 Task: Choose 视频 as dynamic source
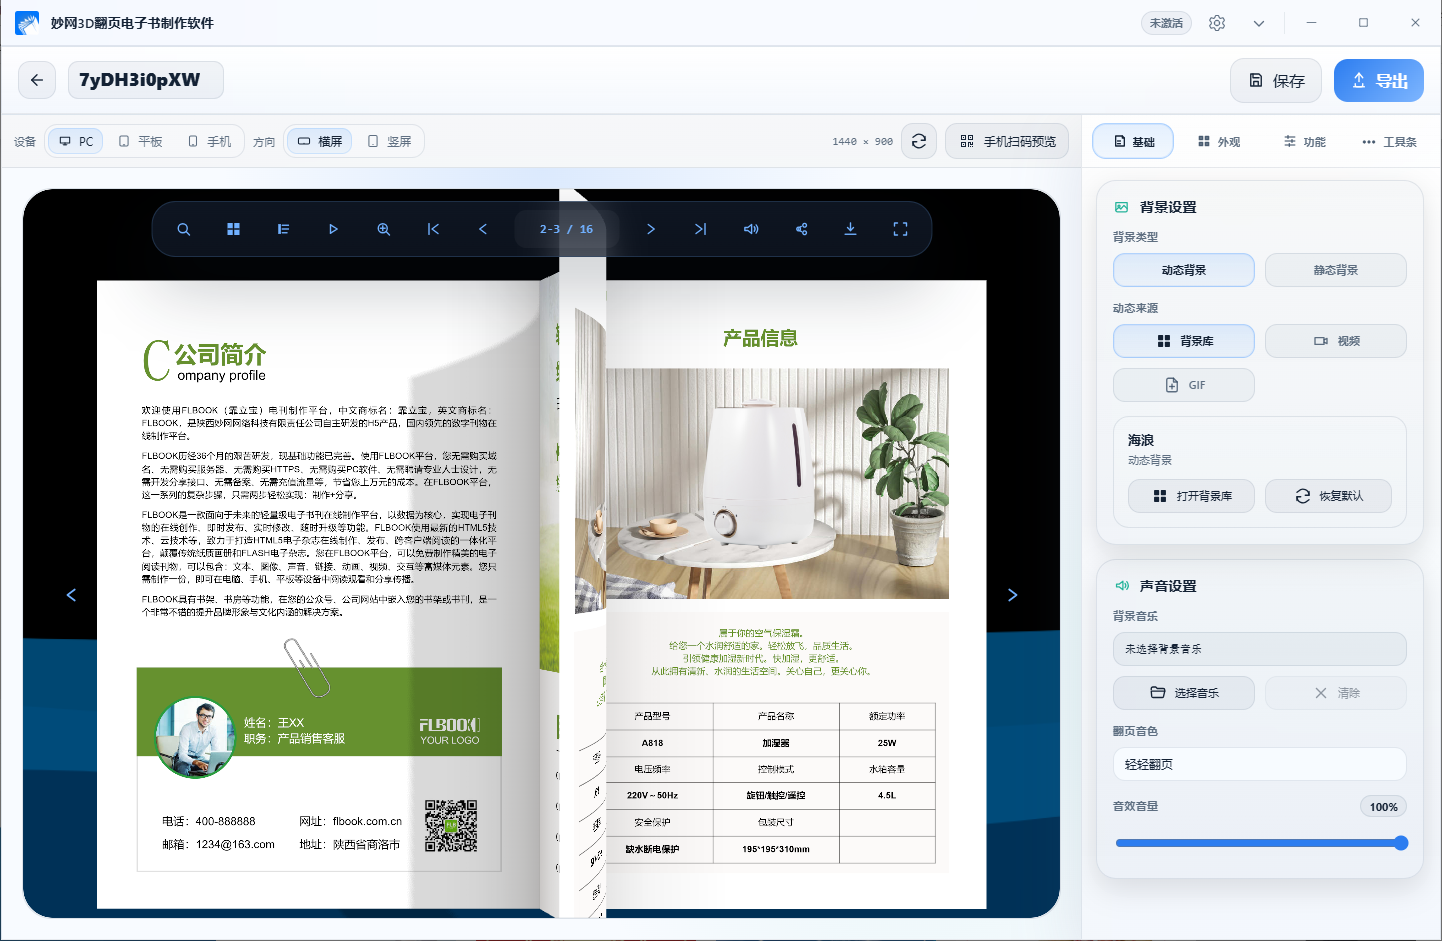click(x=1336, y=341)
